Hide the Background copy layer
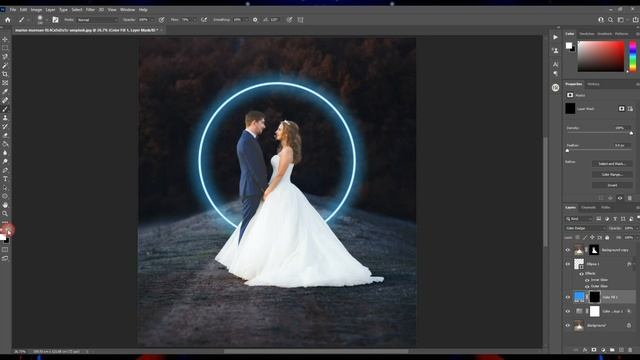The image size is (640, 360). [567, 250]
